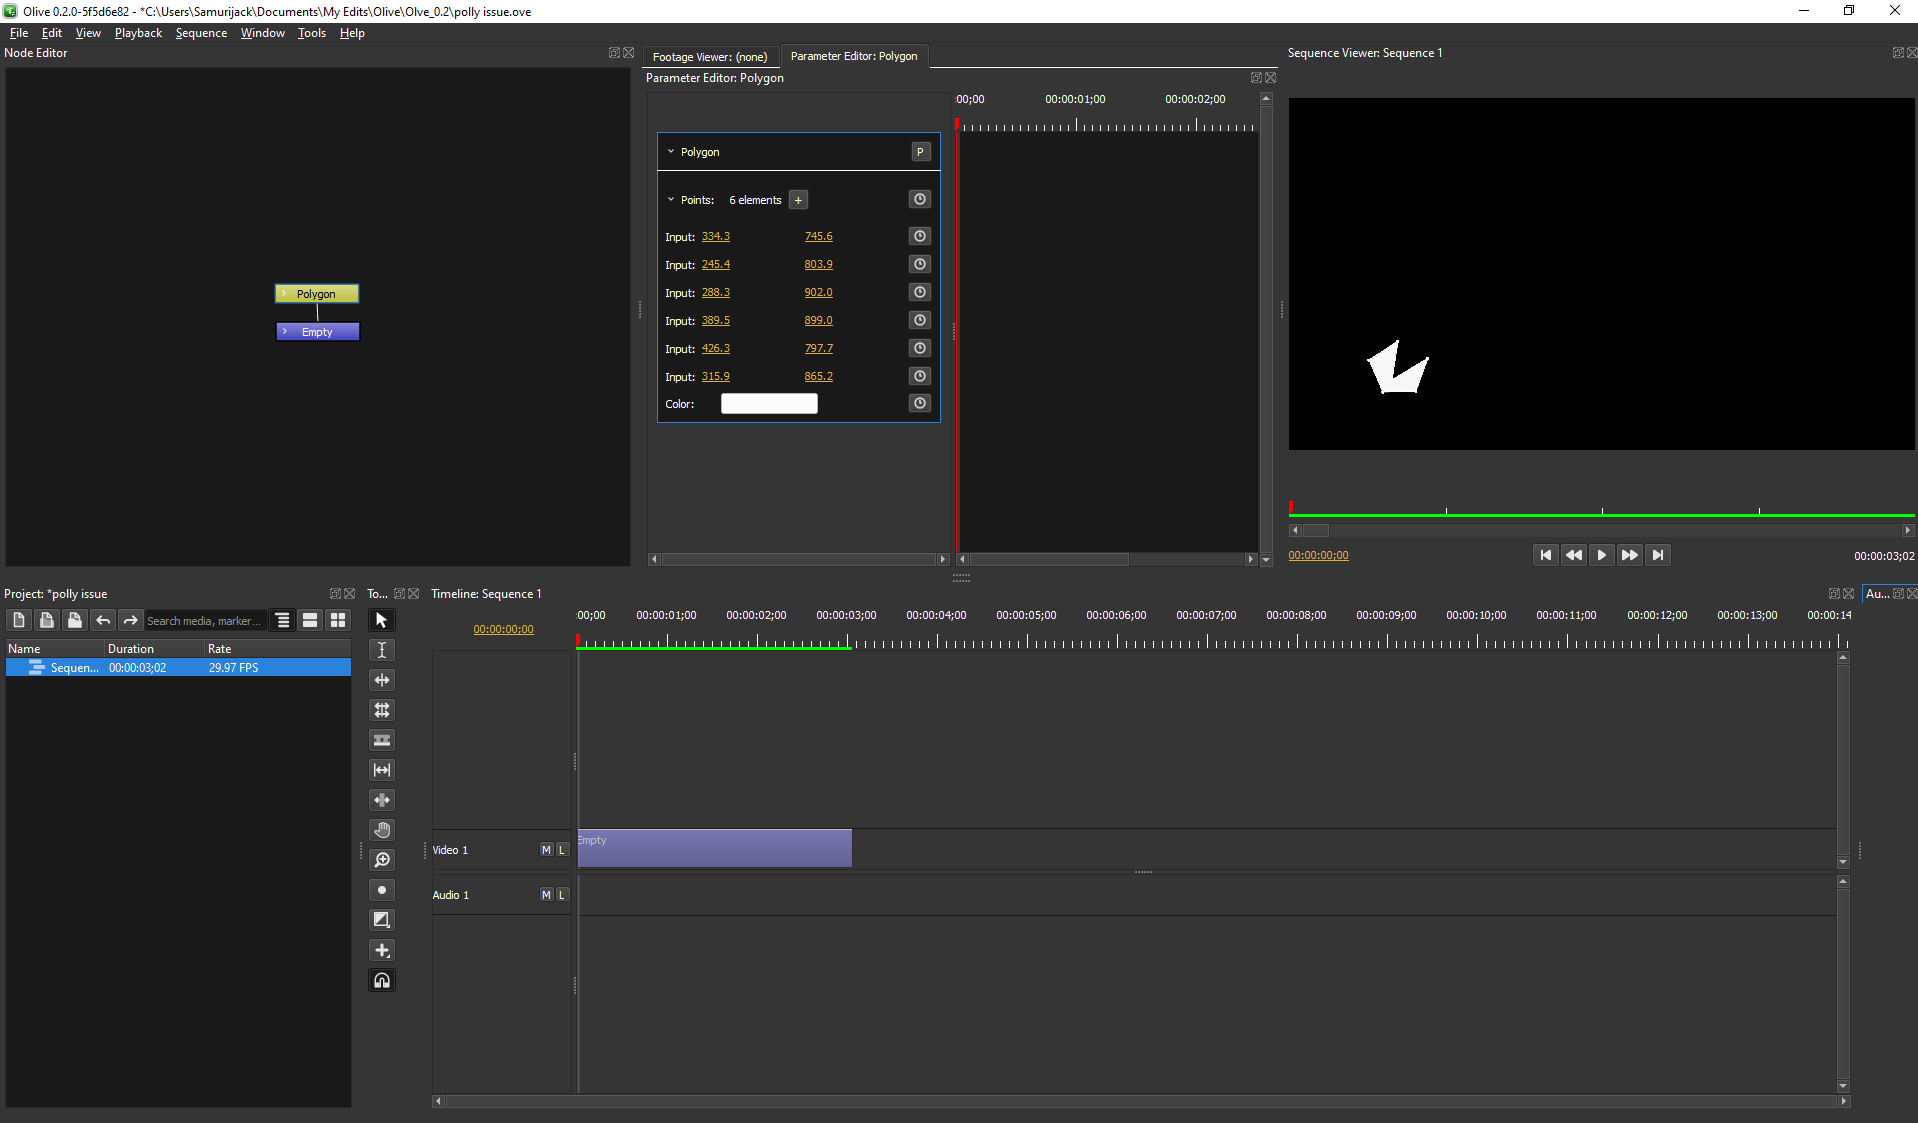Image resolution: width=1918 pixels, height=1123 pixels.
Task: Click the Open project icon
Action: pos(47,620)
